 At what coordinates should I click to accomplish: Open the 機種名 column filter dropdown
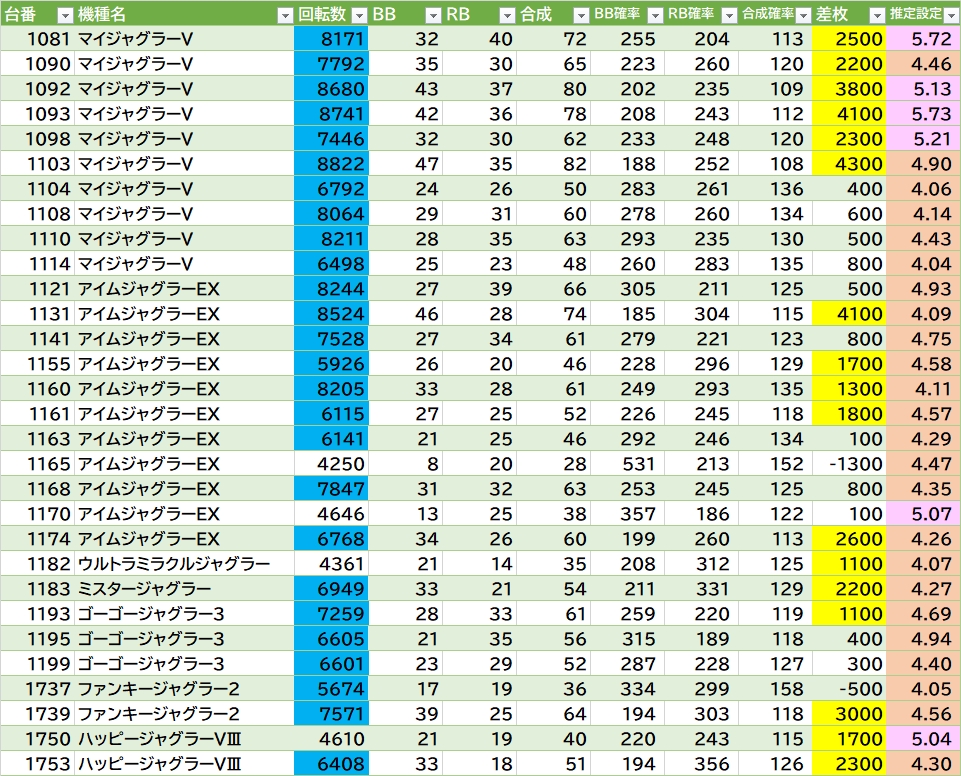285,15
